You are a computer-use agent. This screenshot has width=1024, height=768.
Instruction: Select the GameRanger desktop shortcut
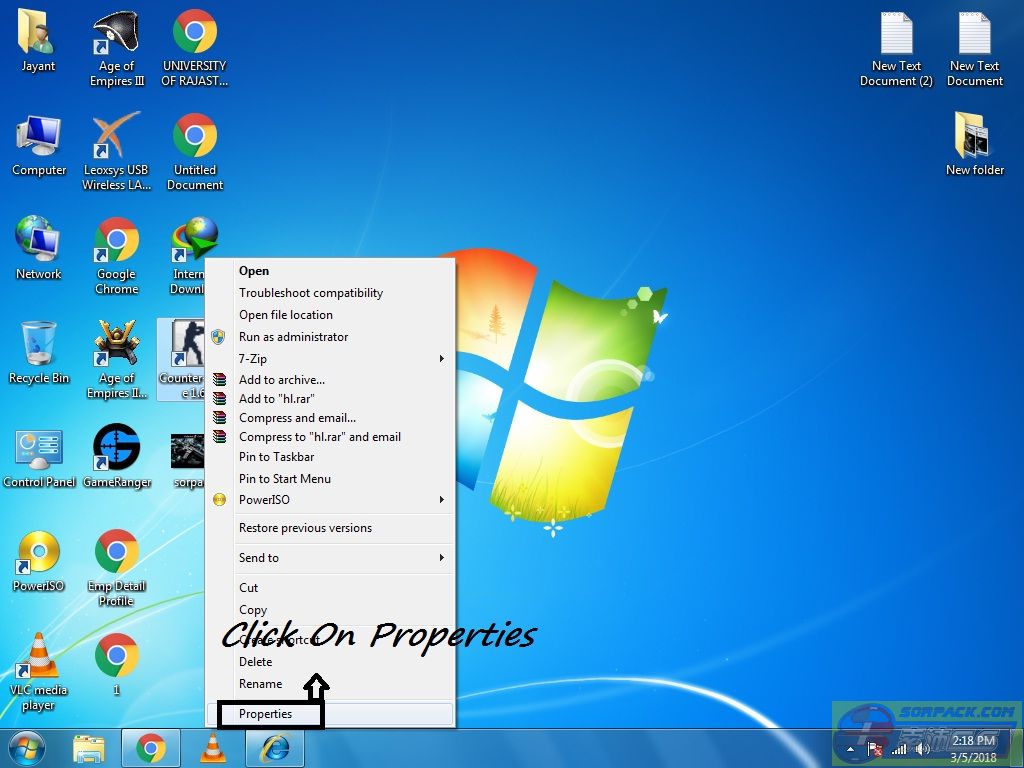(x=116, y=455)
